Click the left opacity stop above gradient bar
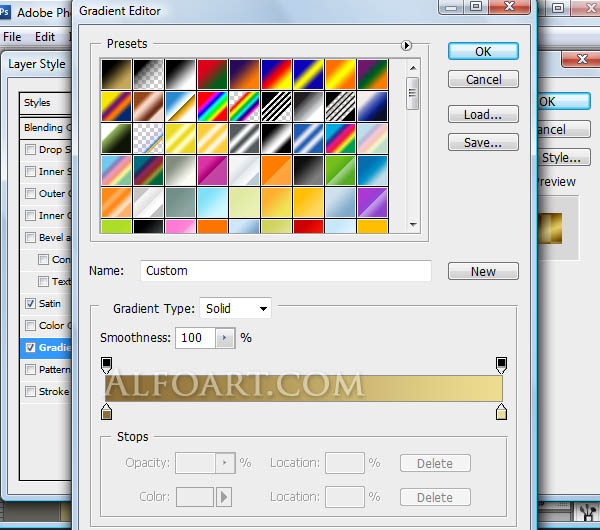The width and height of the screenshot is (600, 530). pos(106,365)
